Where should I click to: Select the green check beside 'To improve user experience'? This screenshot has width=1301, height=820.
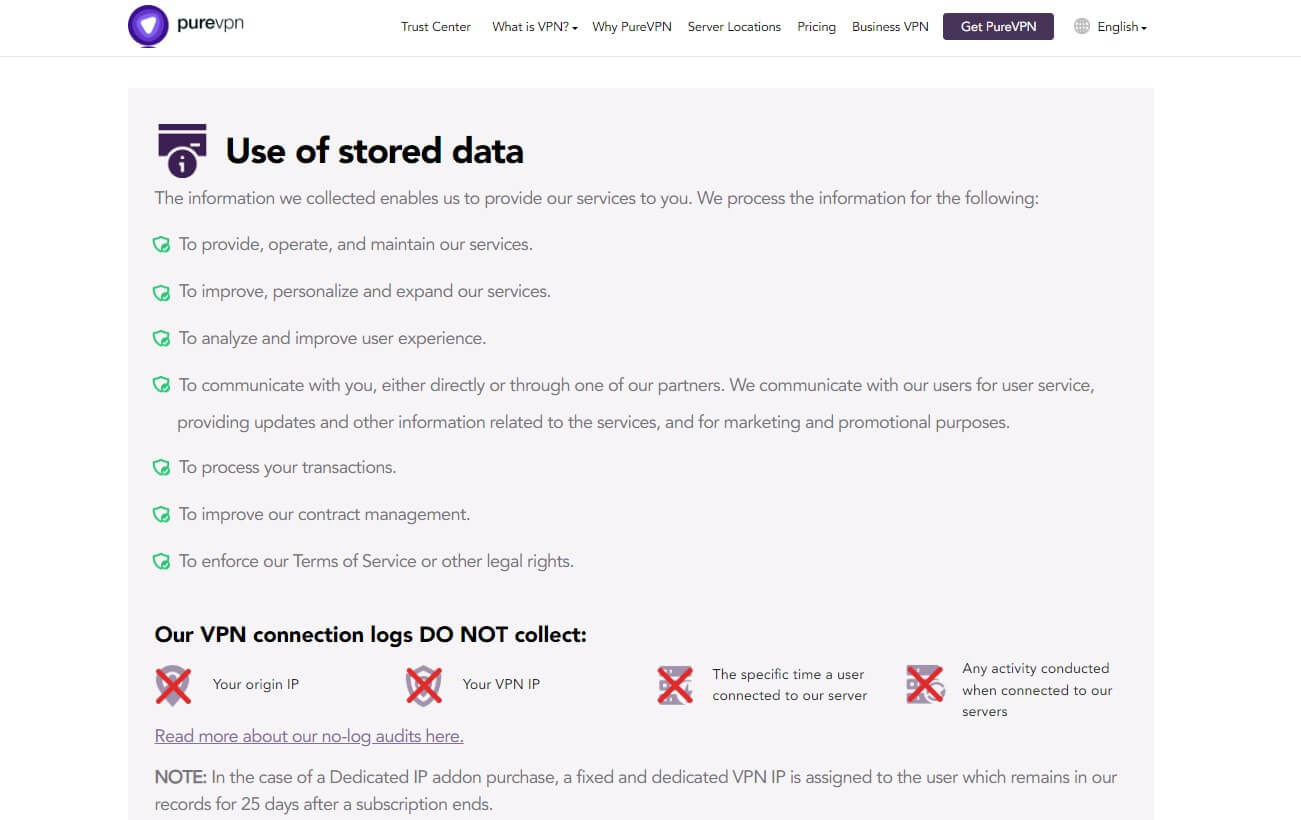[162, 338]
